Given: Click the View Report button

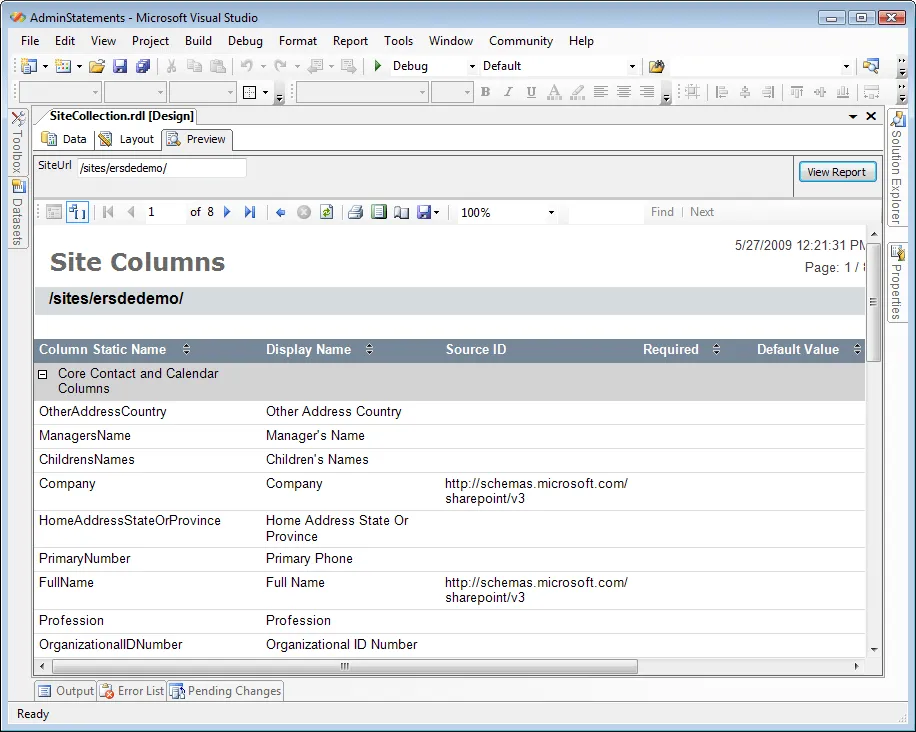Looking at the screenshot, I should coord(837,172).
